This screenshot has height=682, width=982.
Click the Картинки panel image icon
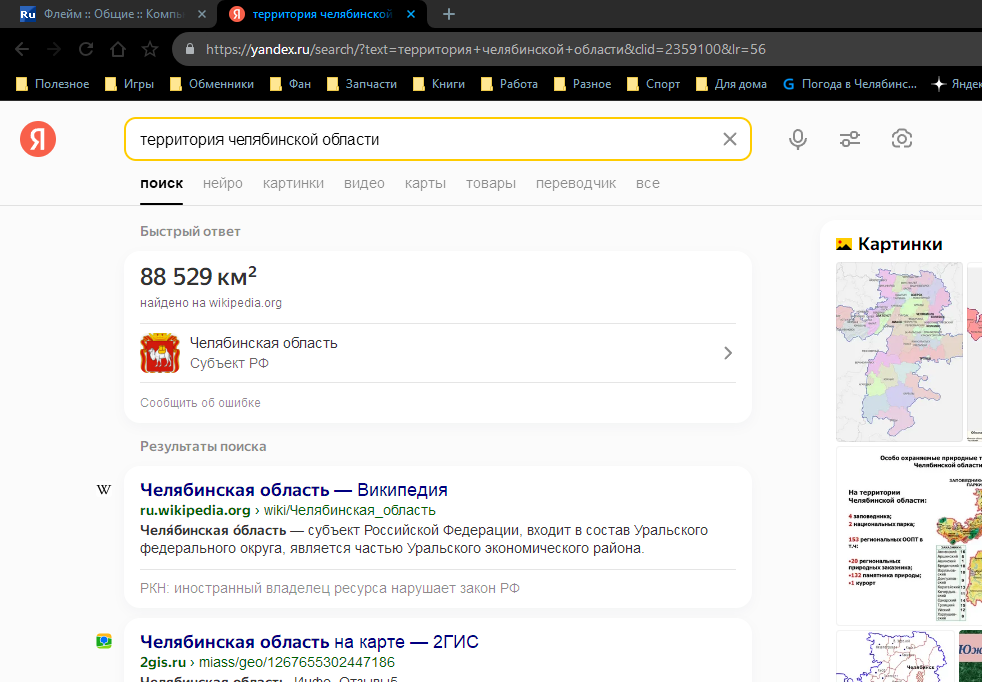pyautogui.click(x=844, y=244)
